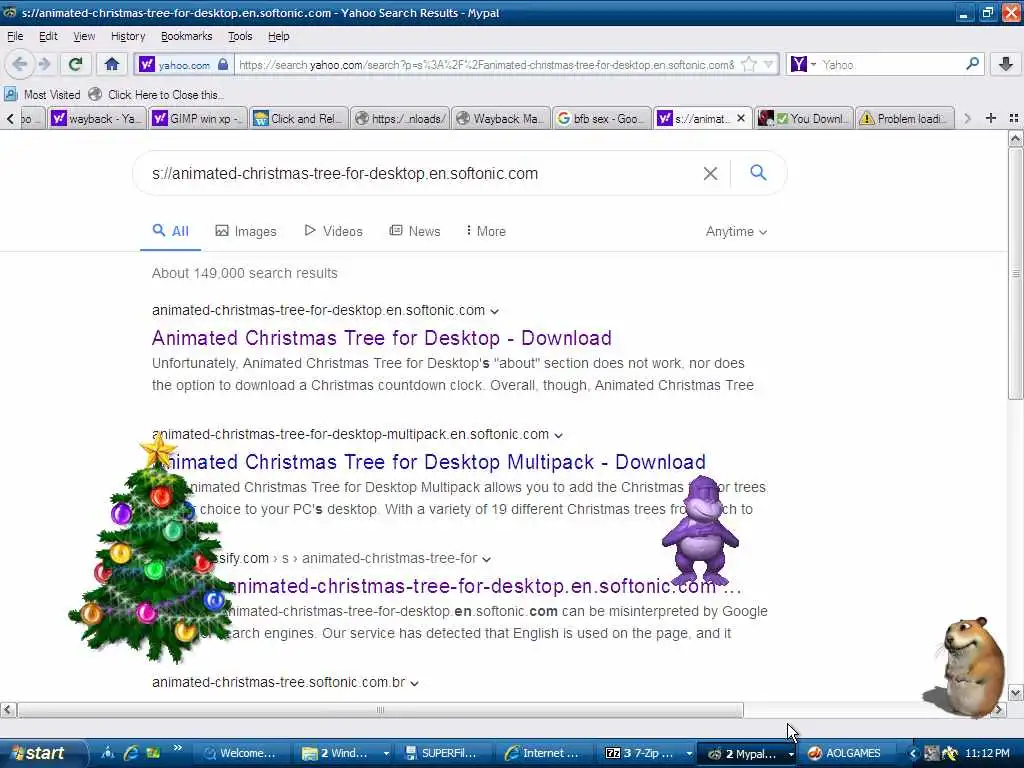Bookmark this page with the star
The width and height of the screenshot is (1024, 768).
749,65
